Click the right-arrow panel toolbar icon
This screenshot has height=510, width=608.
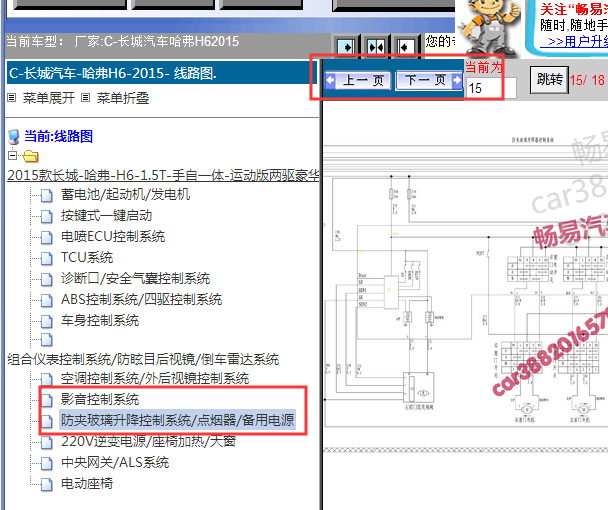(345, 47)
